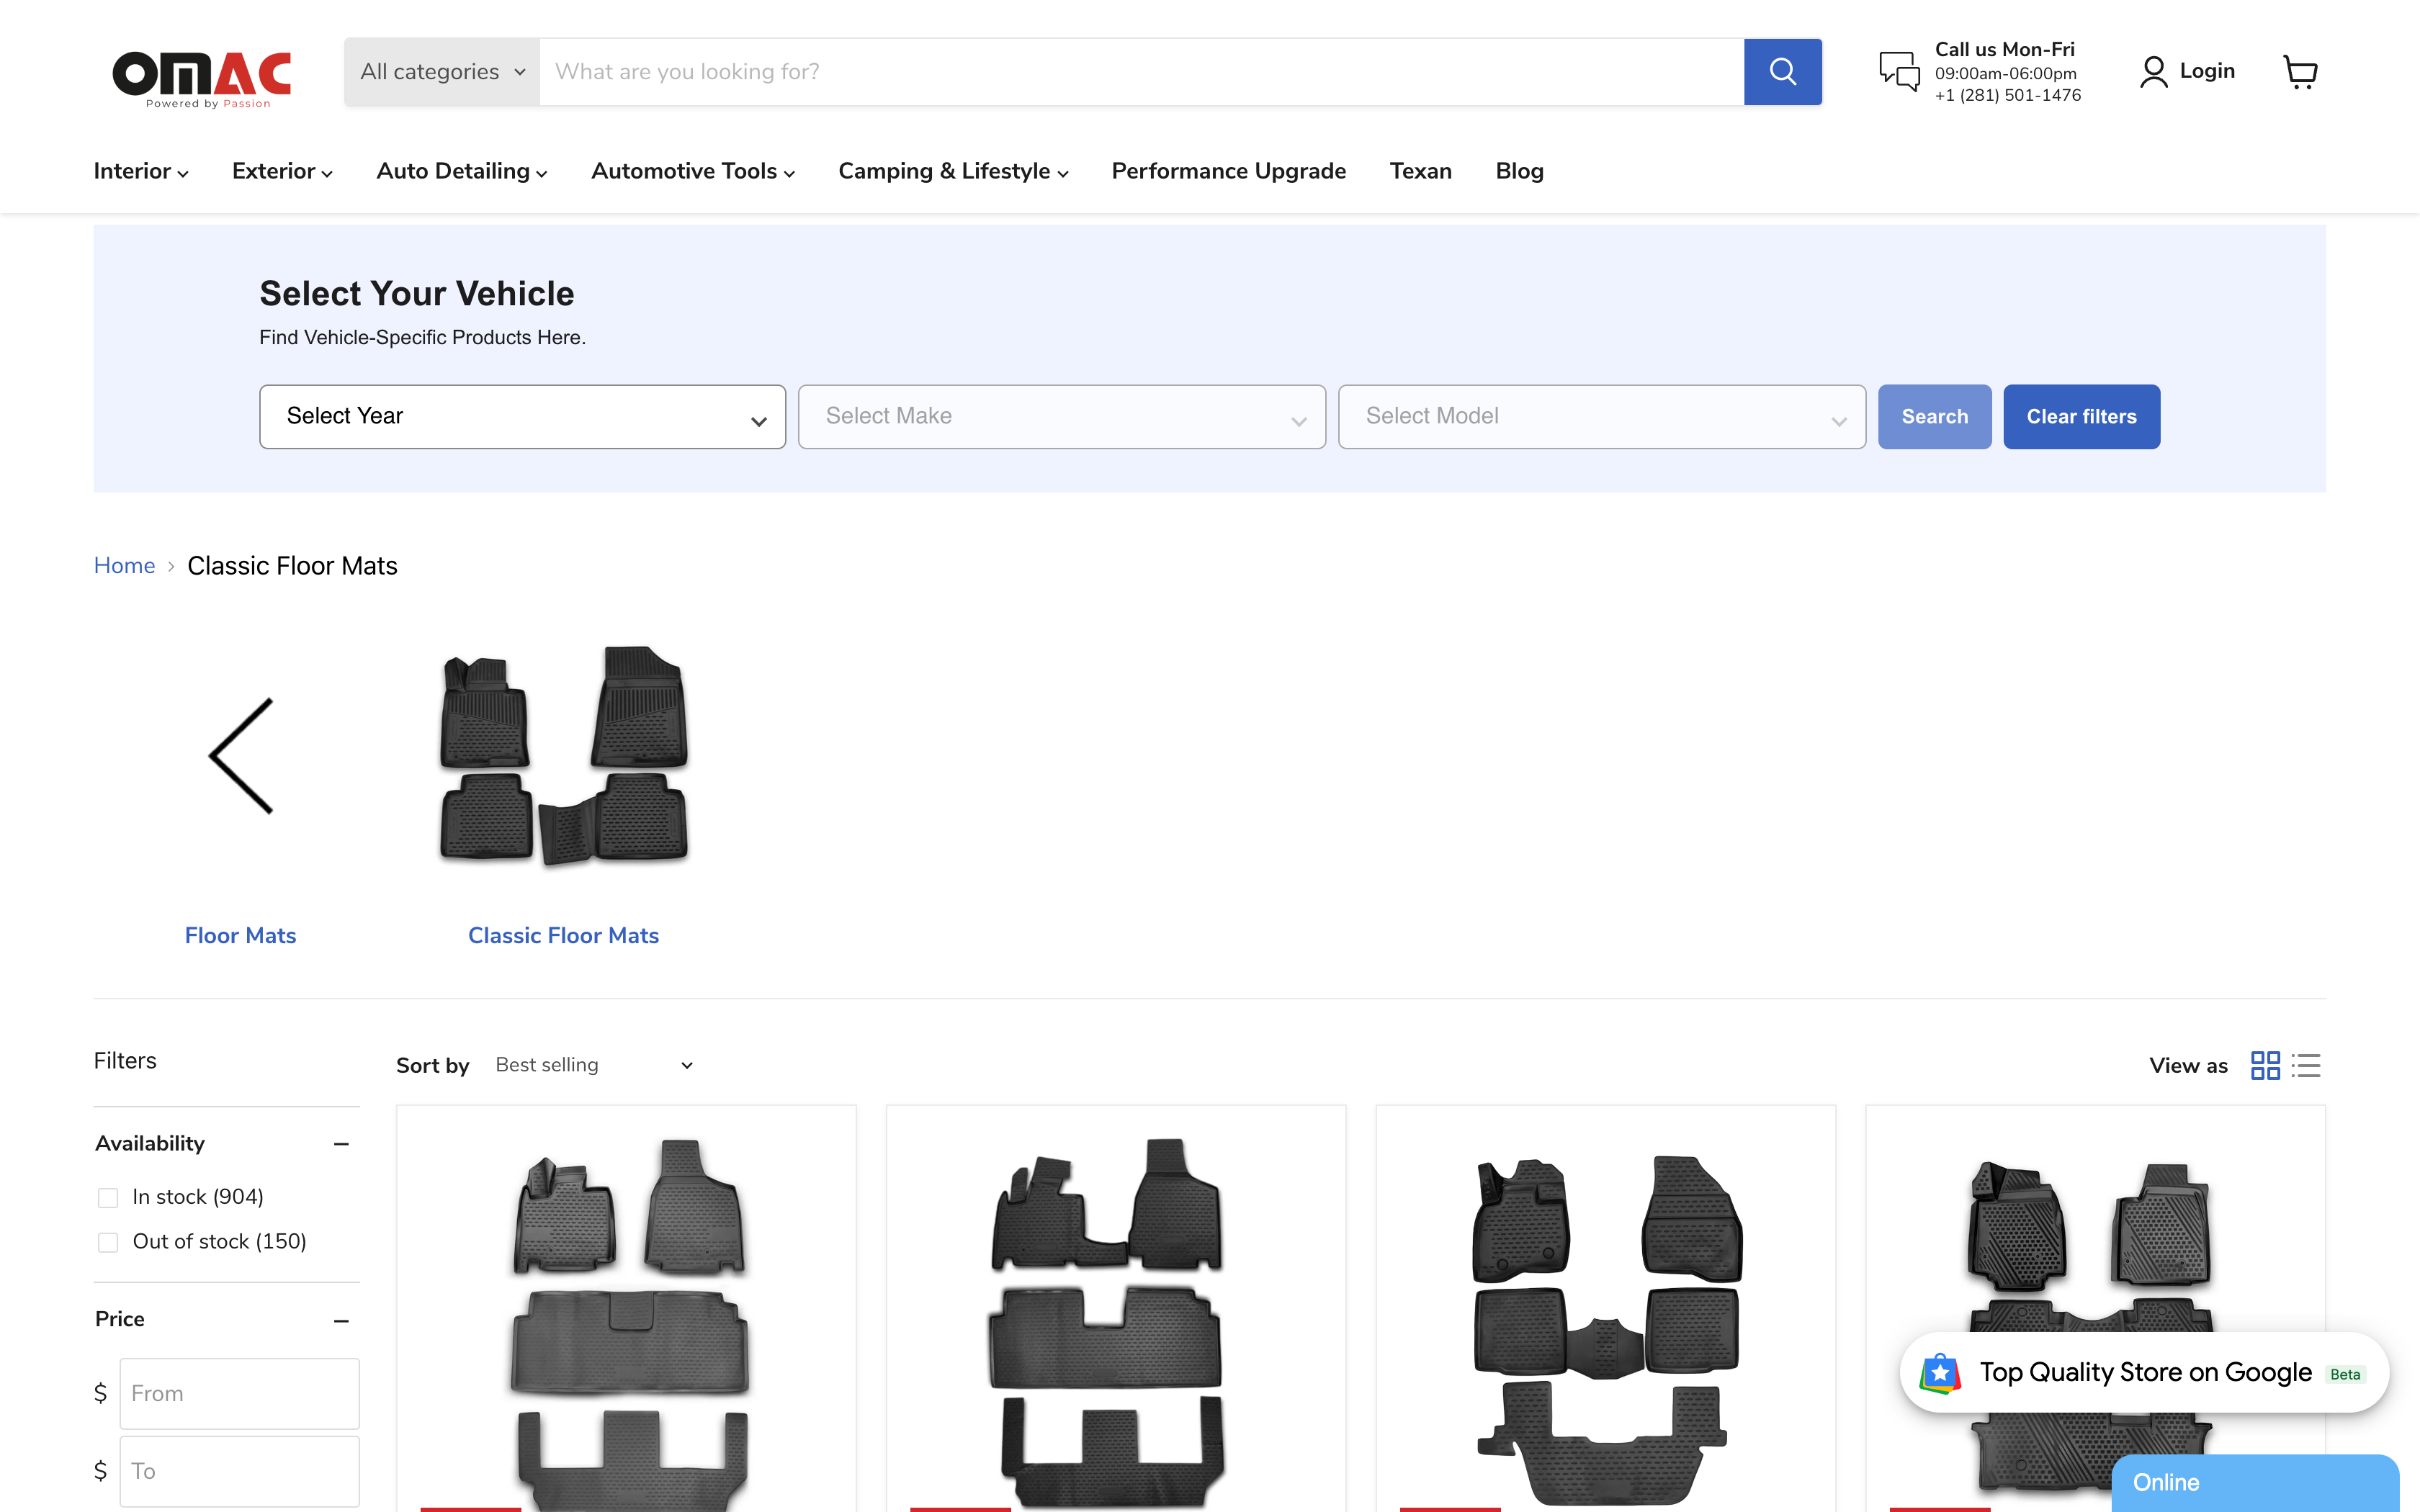Image resolution: width=2420 pixels, height=1512 pixels.
Task: Open the Select Year dropdown
Action: coord(522,416)
